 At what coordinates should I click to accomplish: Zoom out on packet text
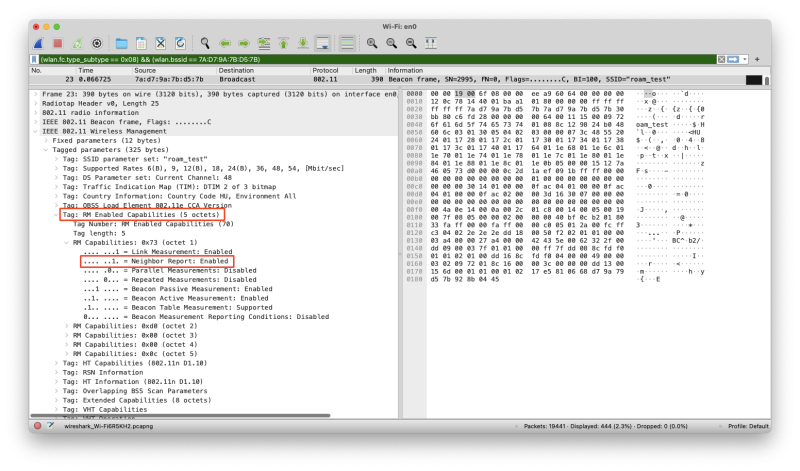coord(391,43)
